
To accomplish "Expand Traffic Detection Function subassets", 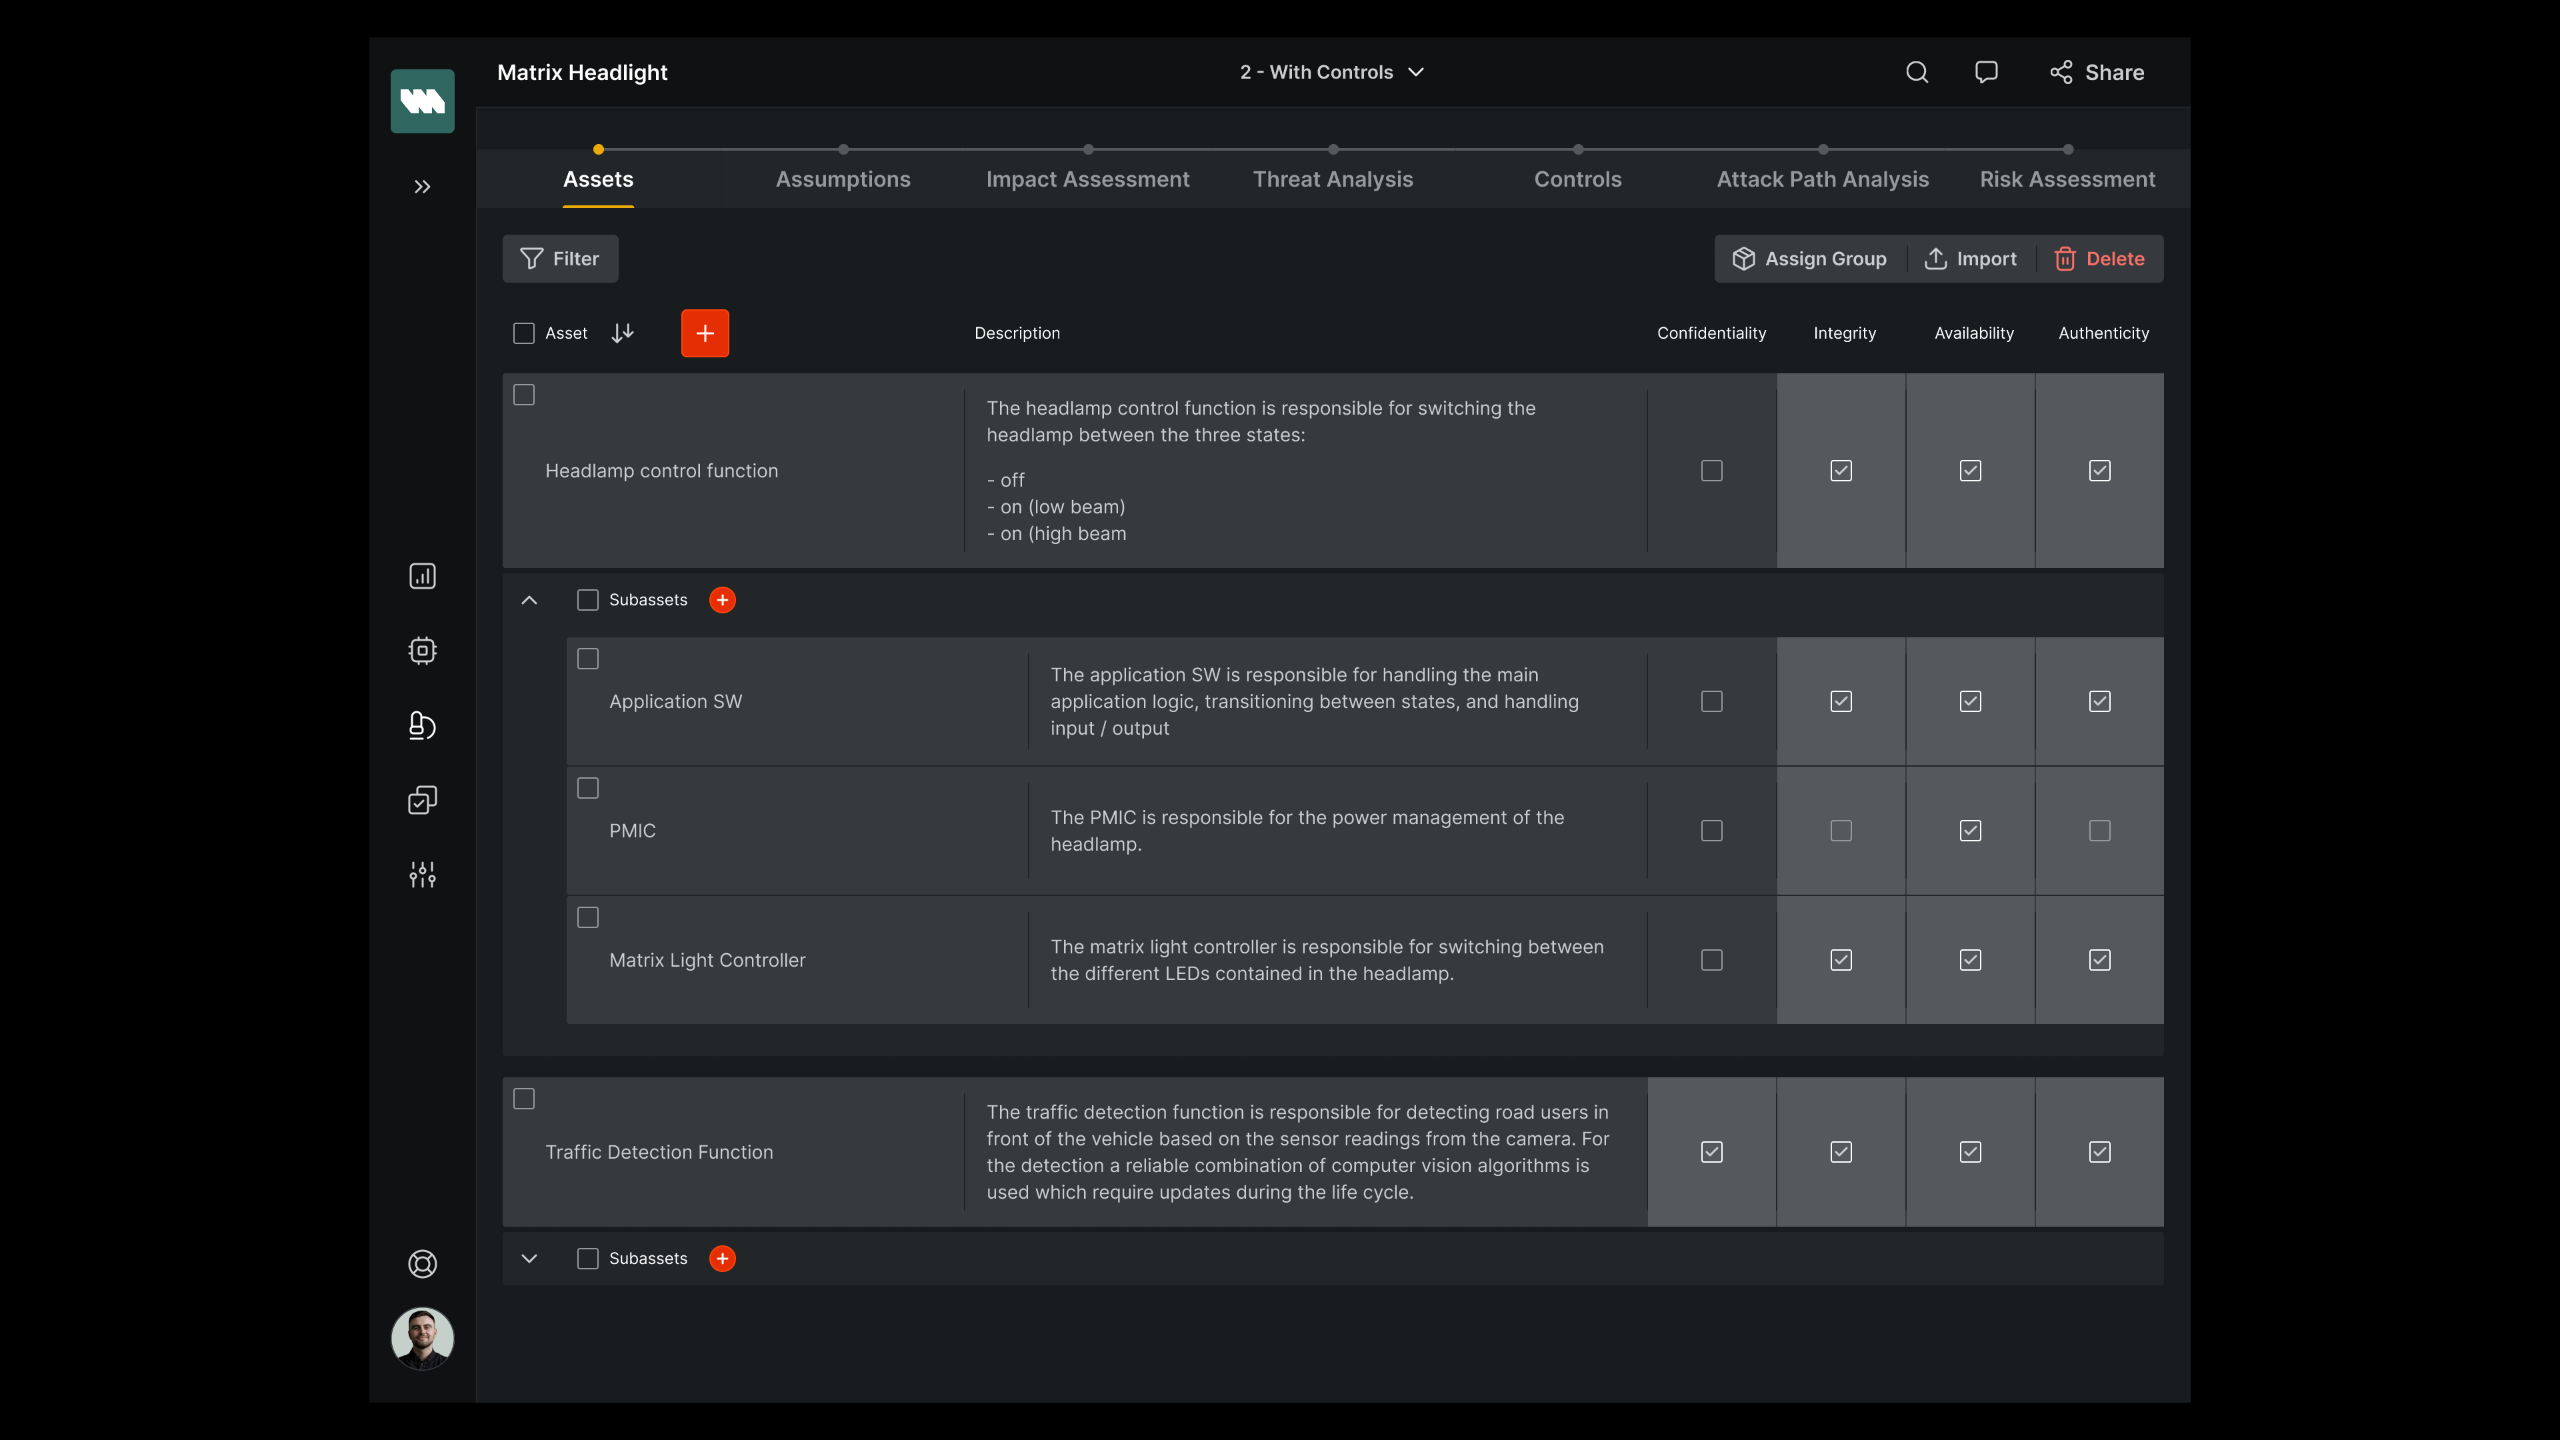I will (529, 1259).
